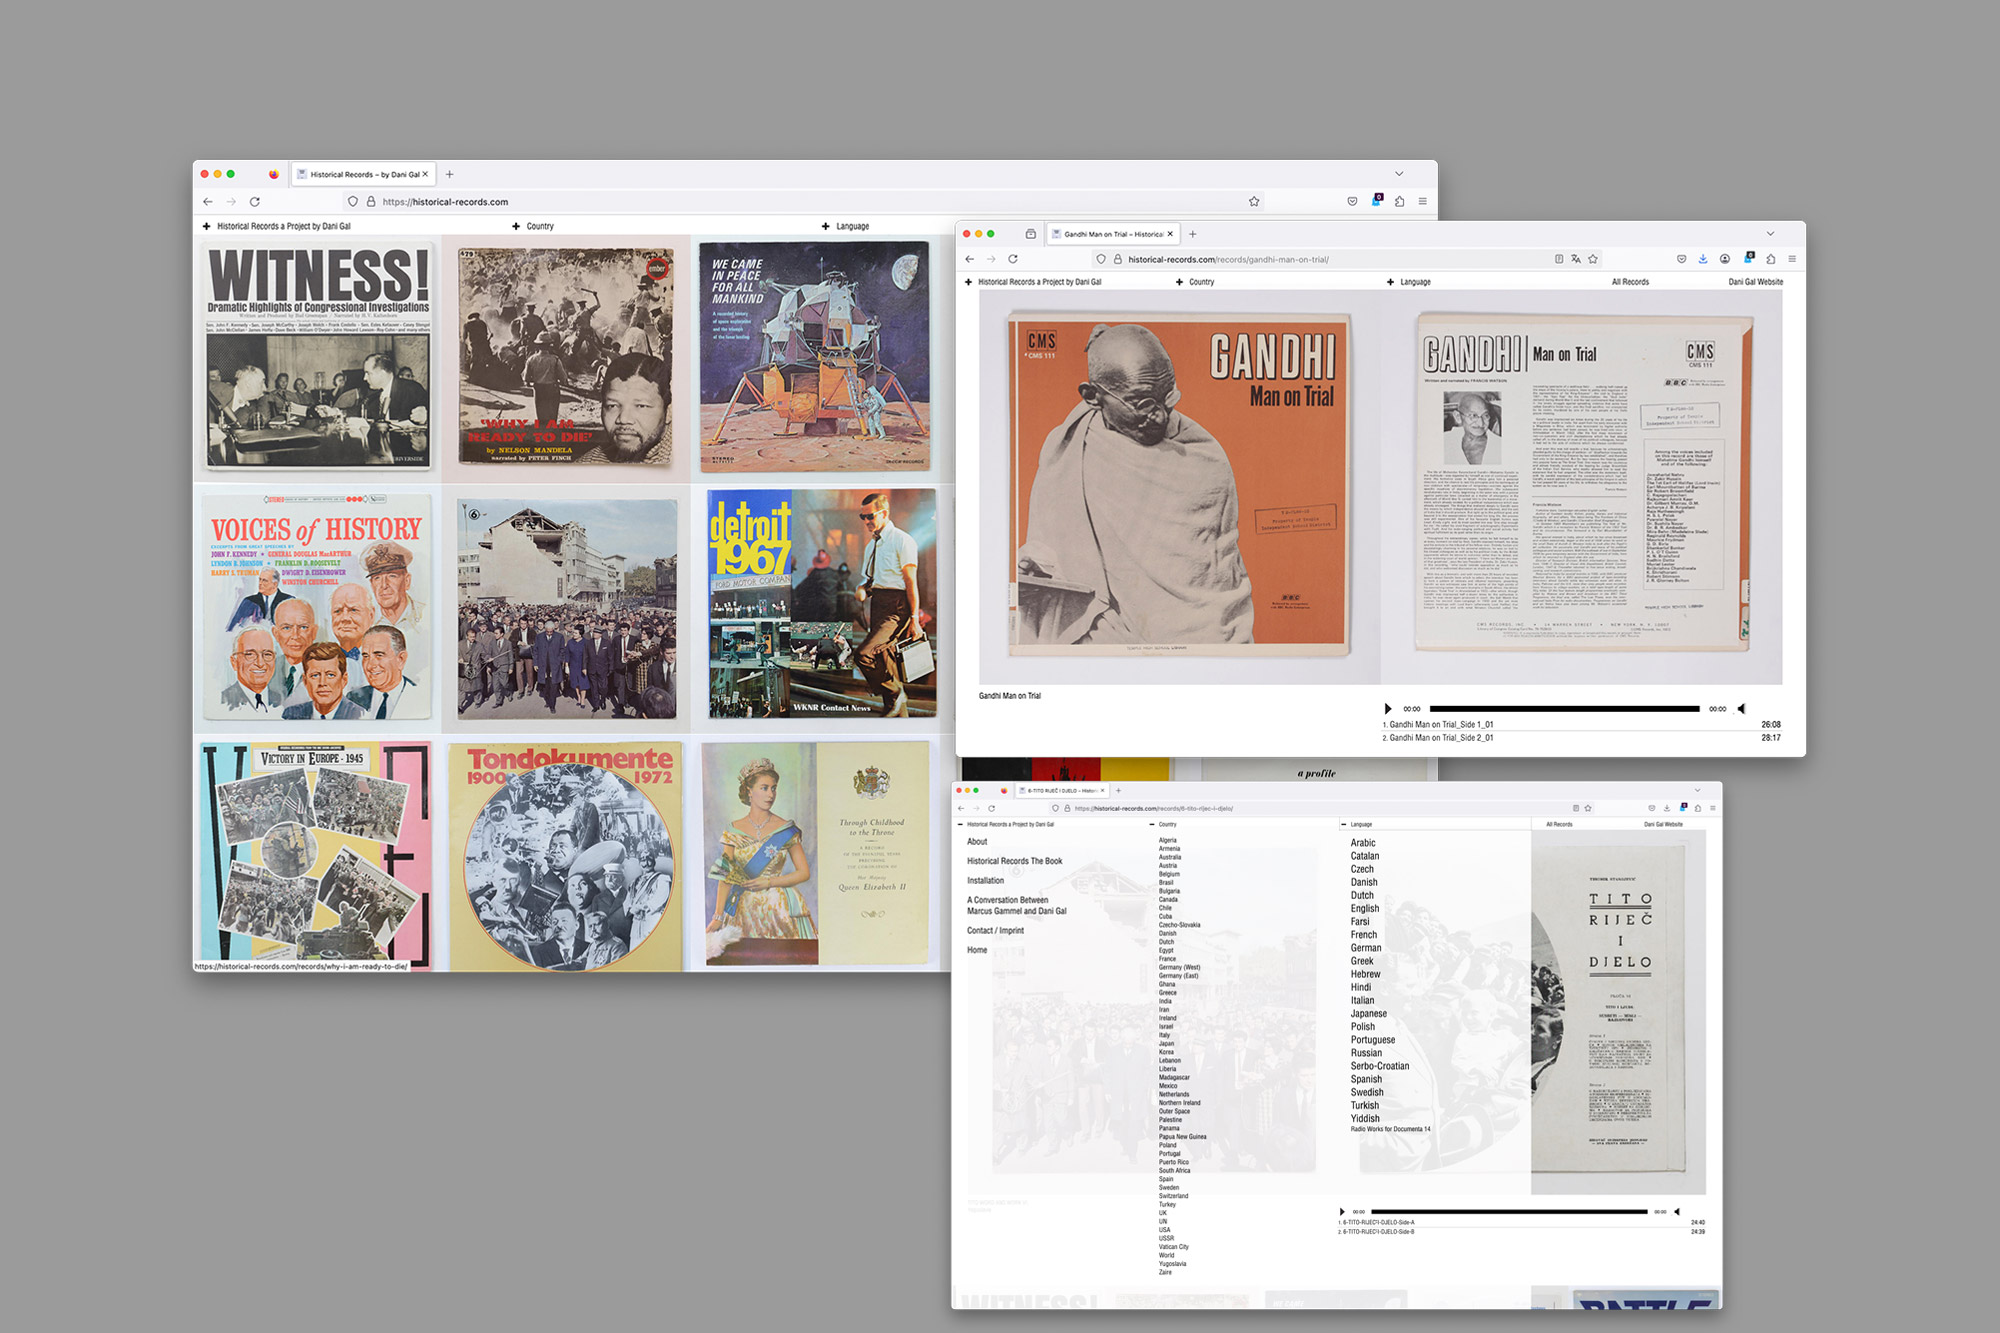Select the Historical Records – by Dani Gal tab
Screen dimensions: 2000x1333
pyautogui.click(x=363, y=174)
